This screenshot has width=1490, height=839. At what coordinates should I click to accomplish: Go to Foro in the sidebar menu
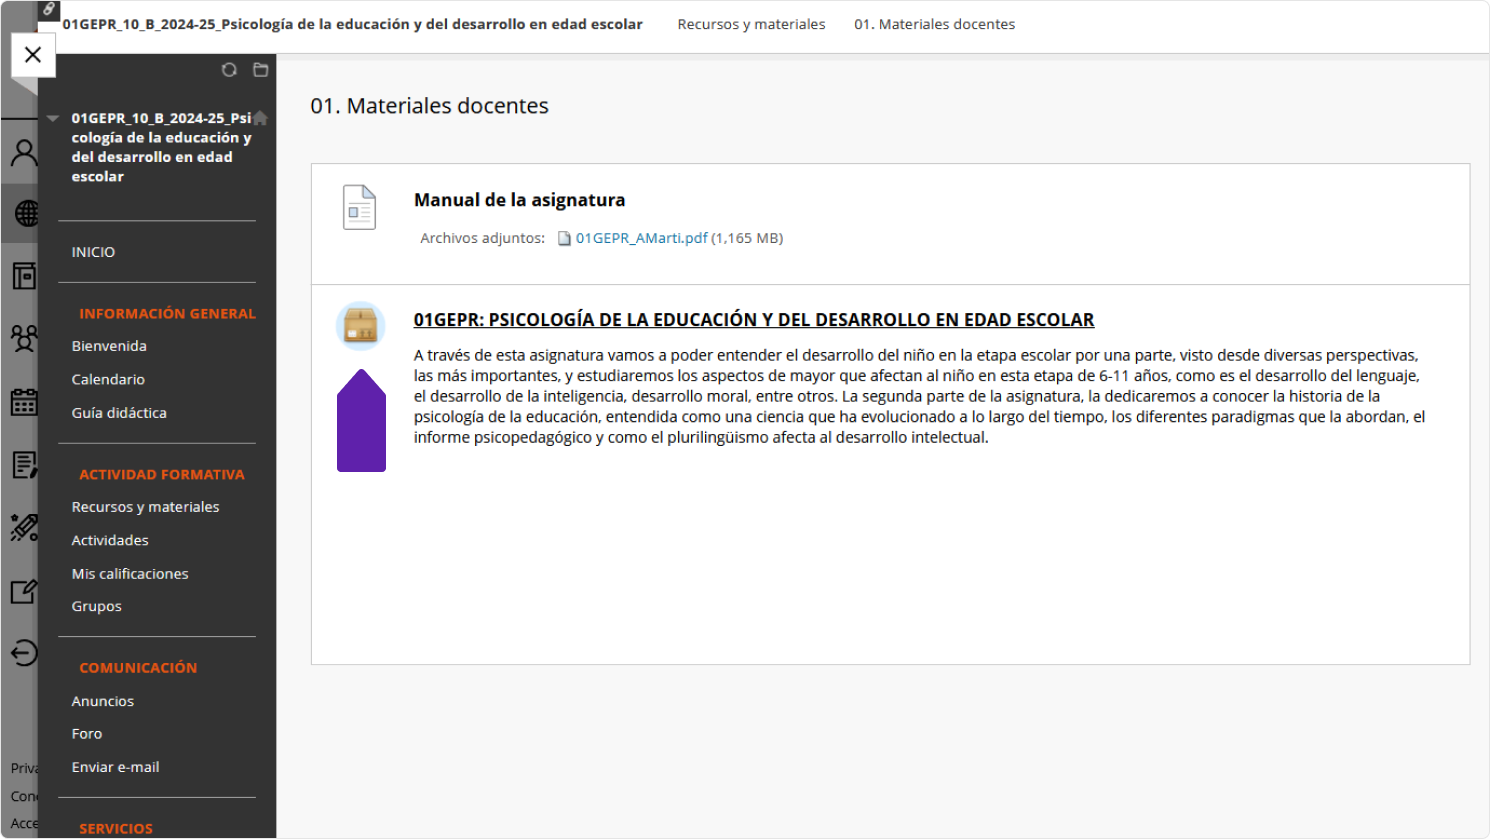[x=87, y=734]
